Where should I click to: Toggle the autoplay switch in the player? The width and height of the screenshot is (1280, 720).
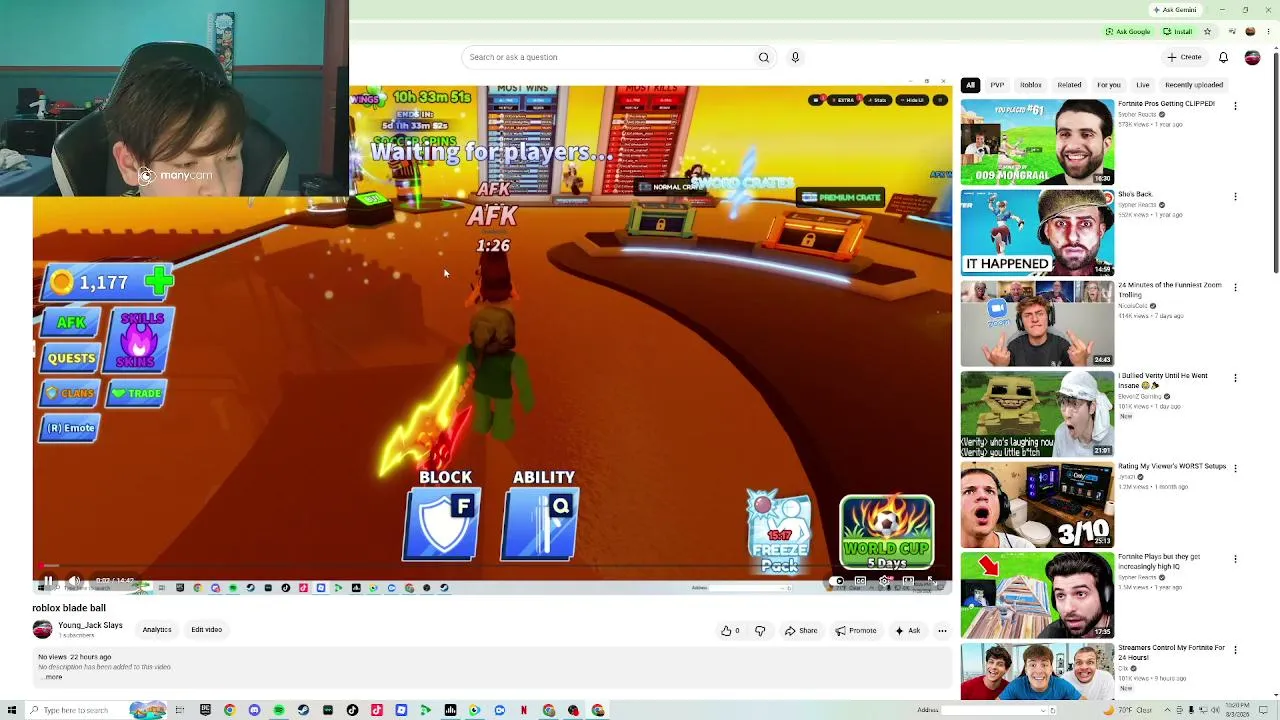click(x=837, y=581)
